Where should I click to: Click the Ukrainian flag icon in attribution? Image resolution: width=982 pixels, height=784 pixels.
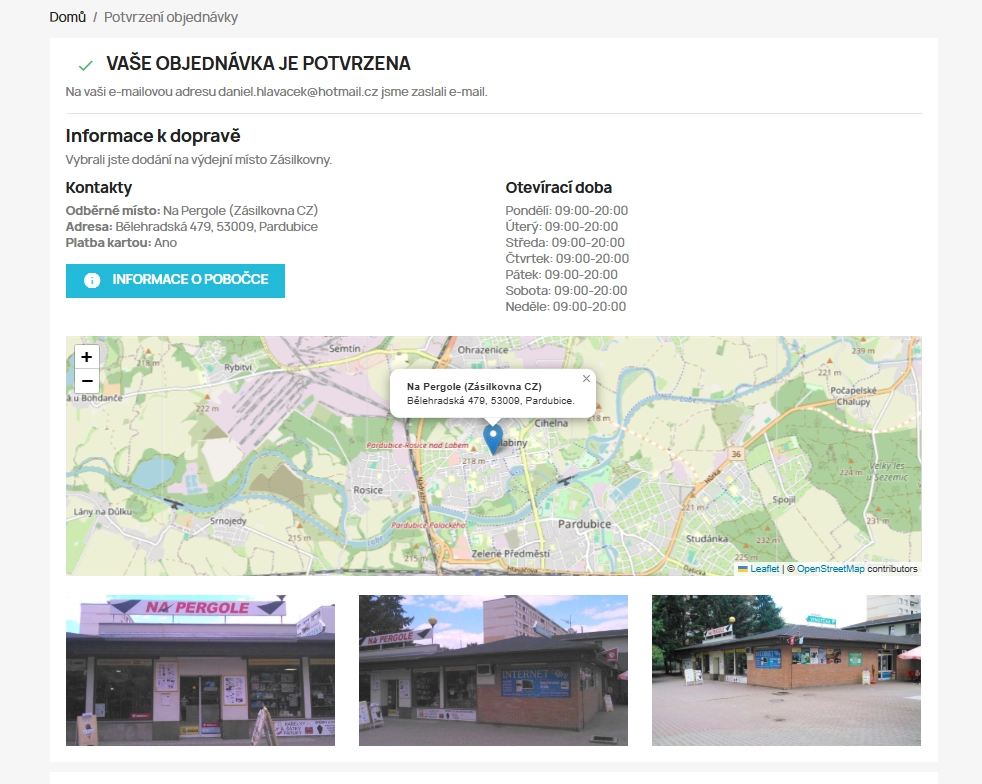743,569
